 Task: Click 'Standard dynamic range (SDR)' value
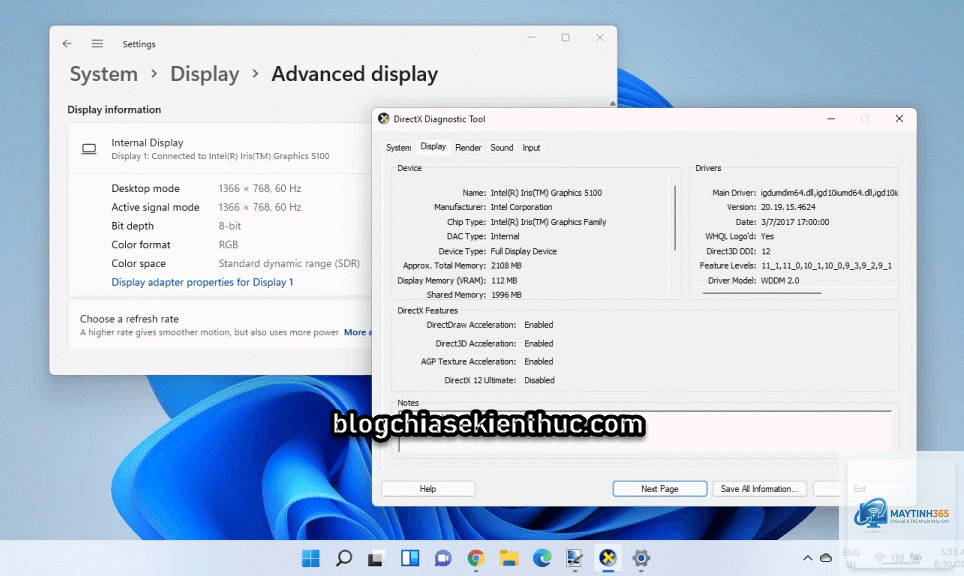(x=289, y=264)
